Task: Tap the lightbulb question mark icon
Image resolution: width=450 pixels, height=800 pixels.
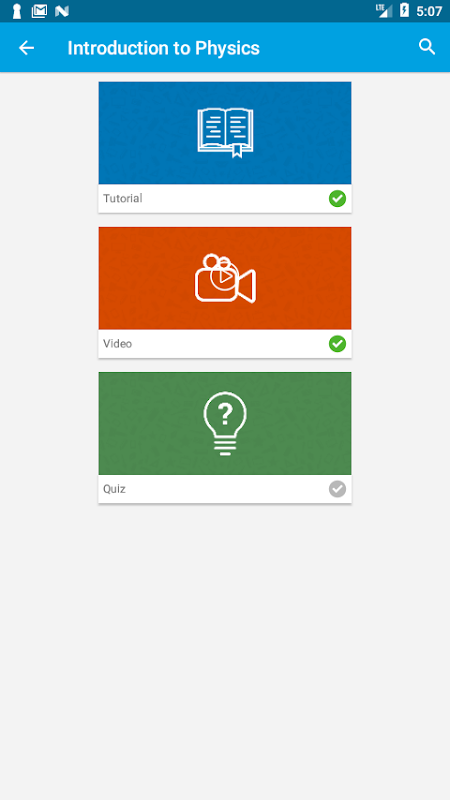Action: [x=225, y=423]
